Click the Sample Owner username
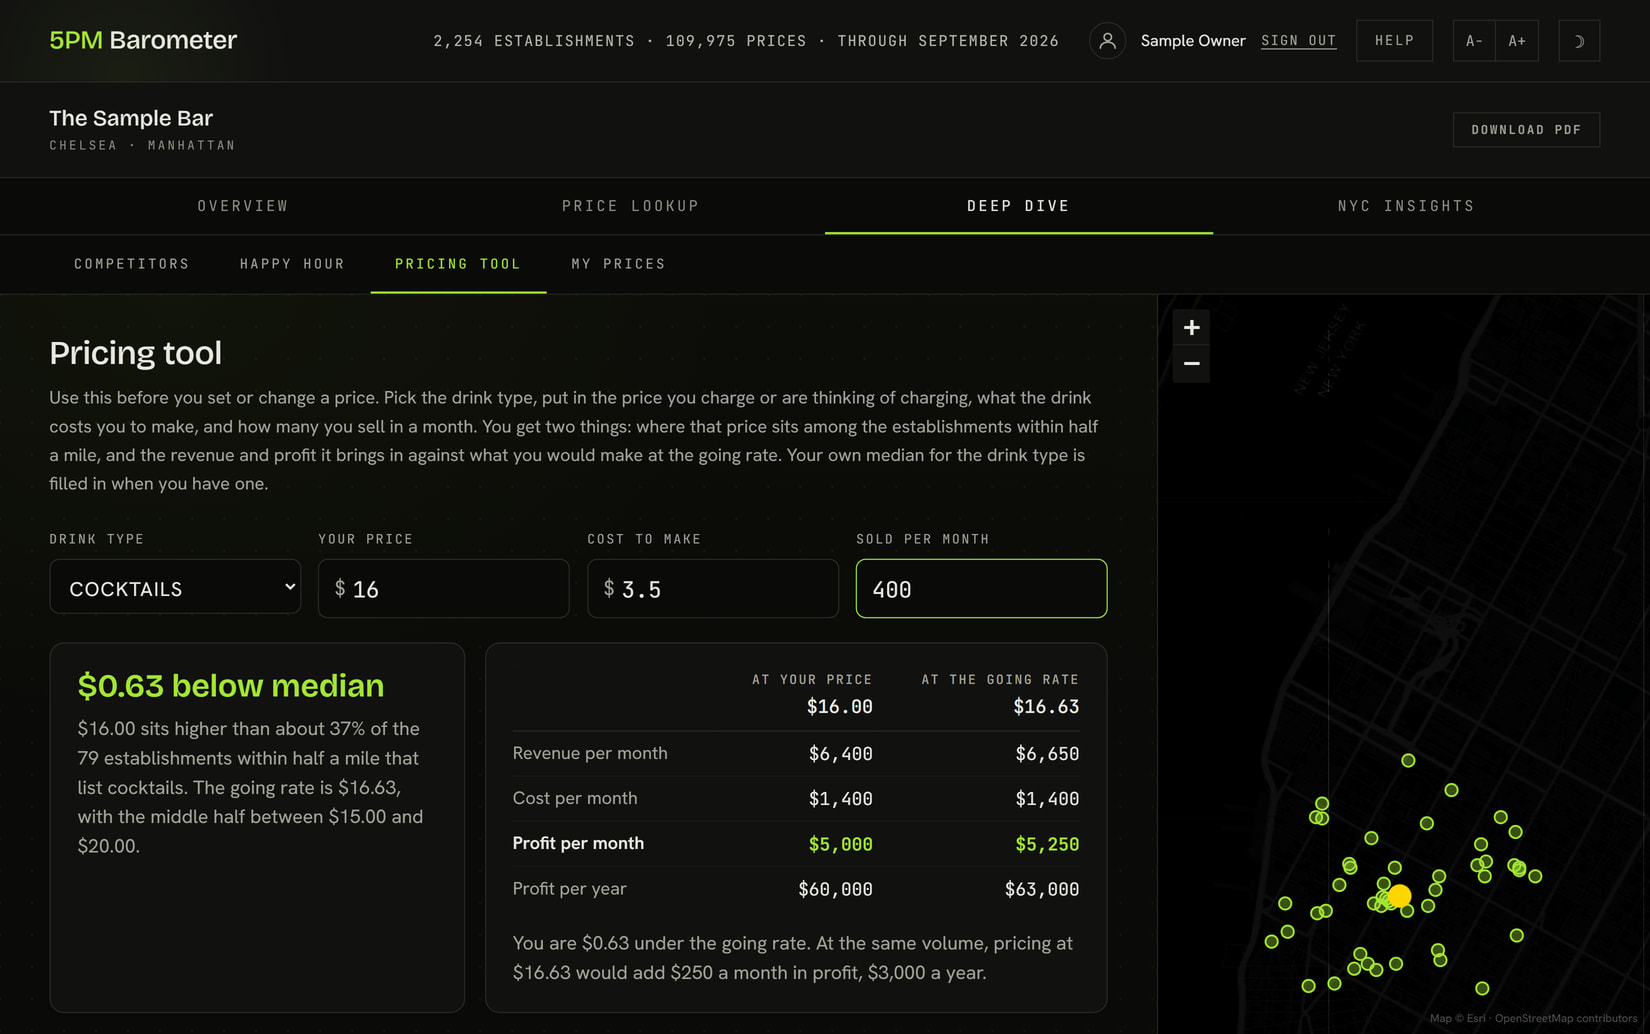Viewport: 1650px width, 1034px height. click(x=1193, y=41)
